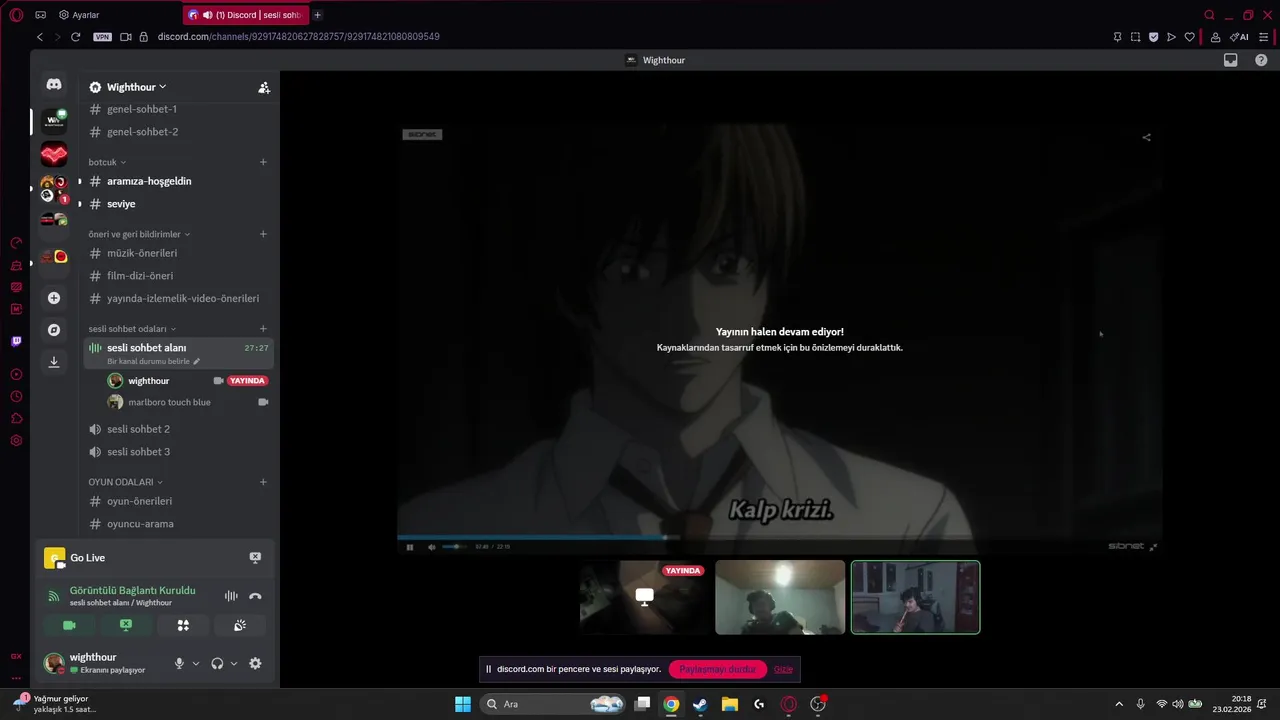
Task: Click the Opera VPN badge
Action: coord(102,37)
